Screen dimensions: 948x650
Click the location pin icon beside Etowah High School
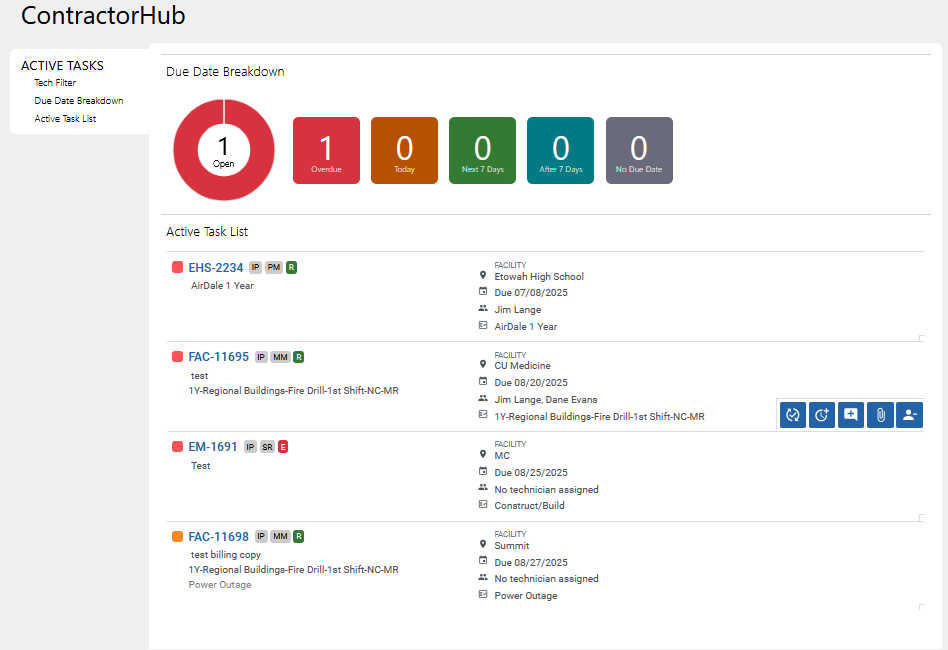click(x=483, y=276)
